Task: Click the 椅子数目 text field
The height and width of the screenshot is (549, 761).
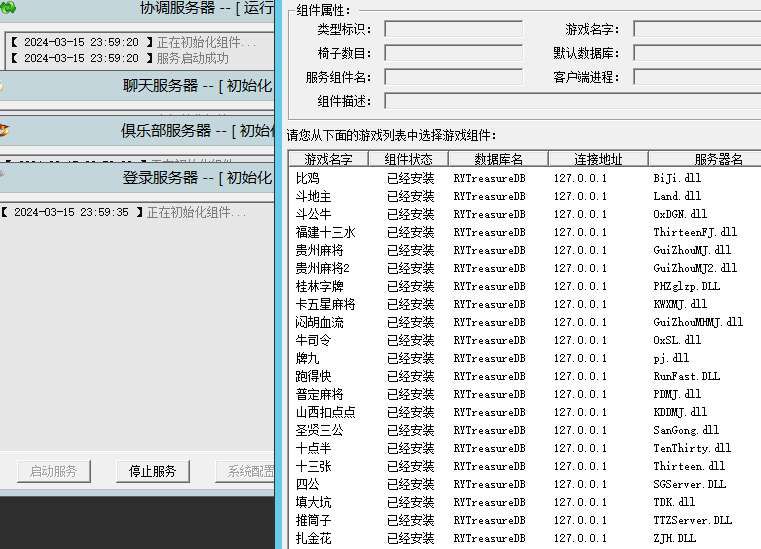Action: tap(453, 53)
